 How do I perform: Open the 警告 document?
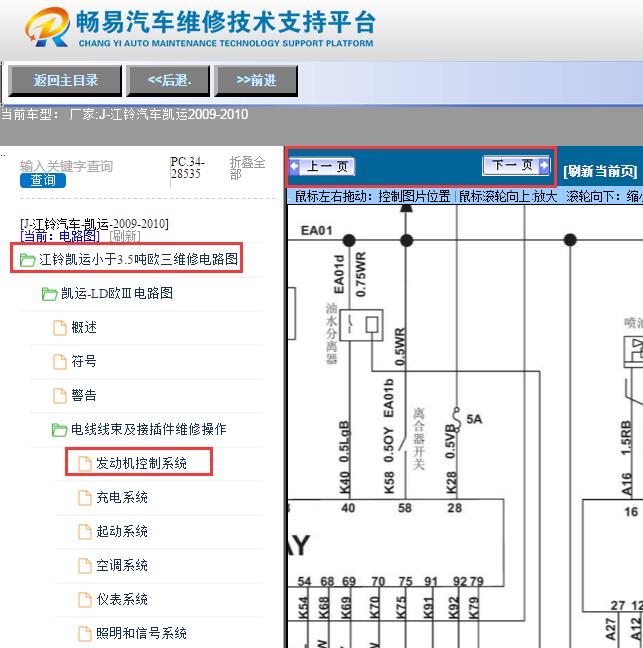tap(84, 395)
